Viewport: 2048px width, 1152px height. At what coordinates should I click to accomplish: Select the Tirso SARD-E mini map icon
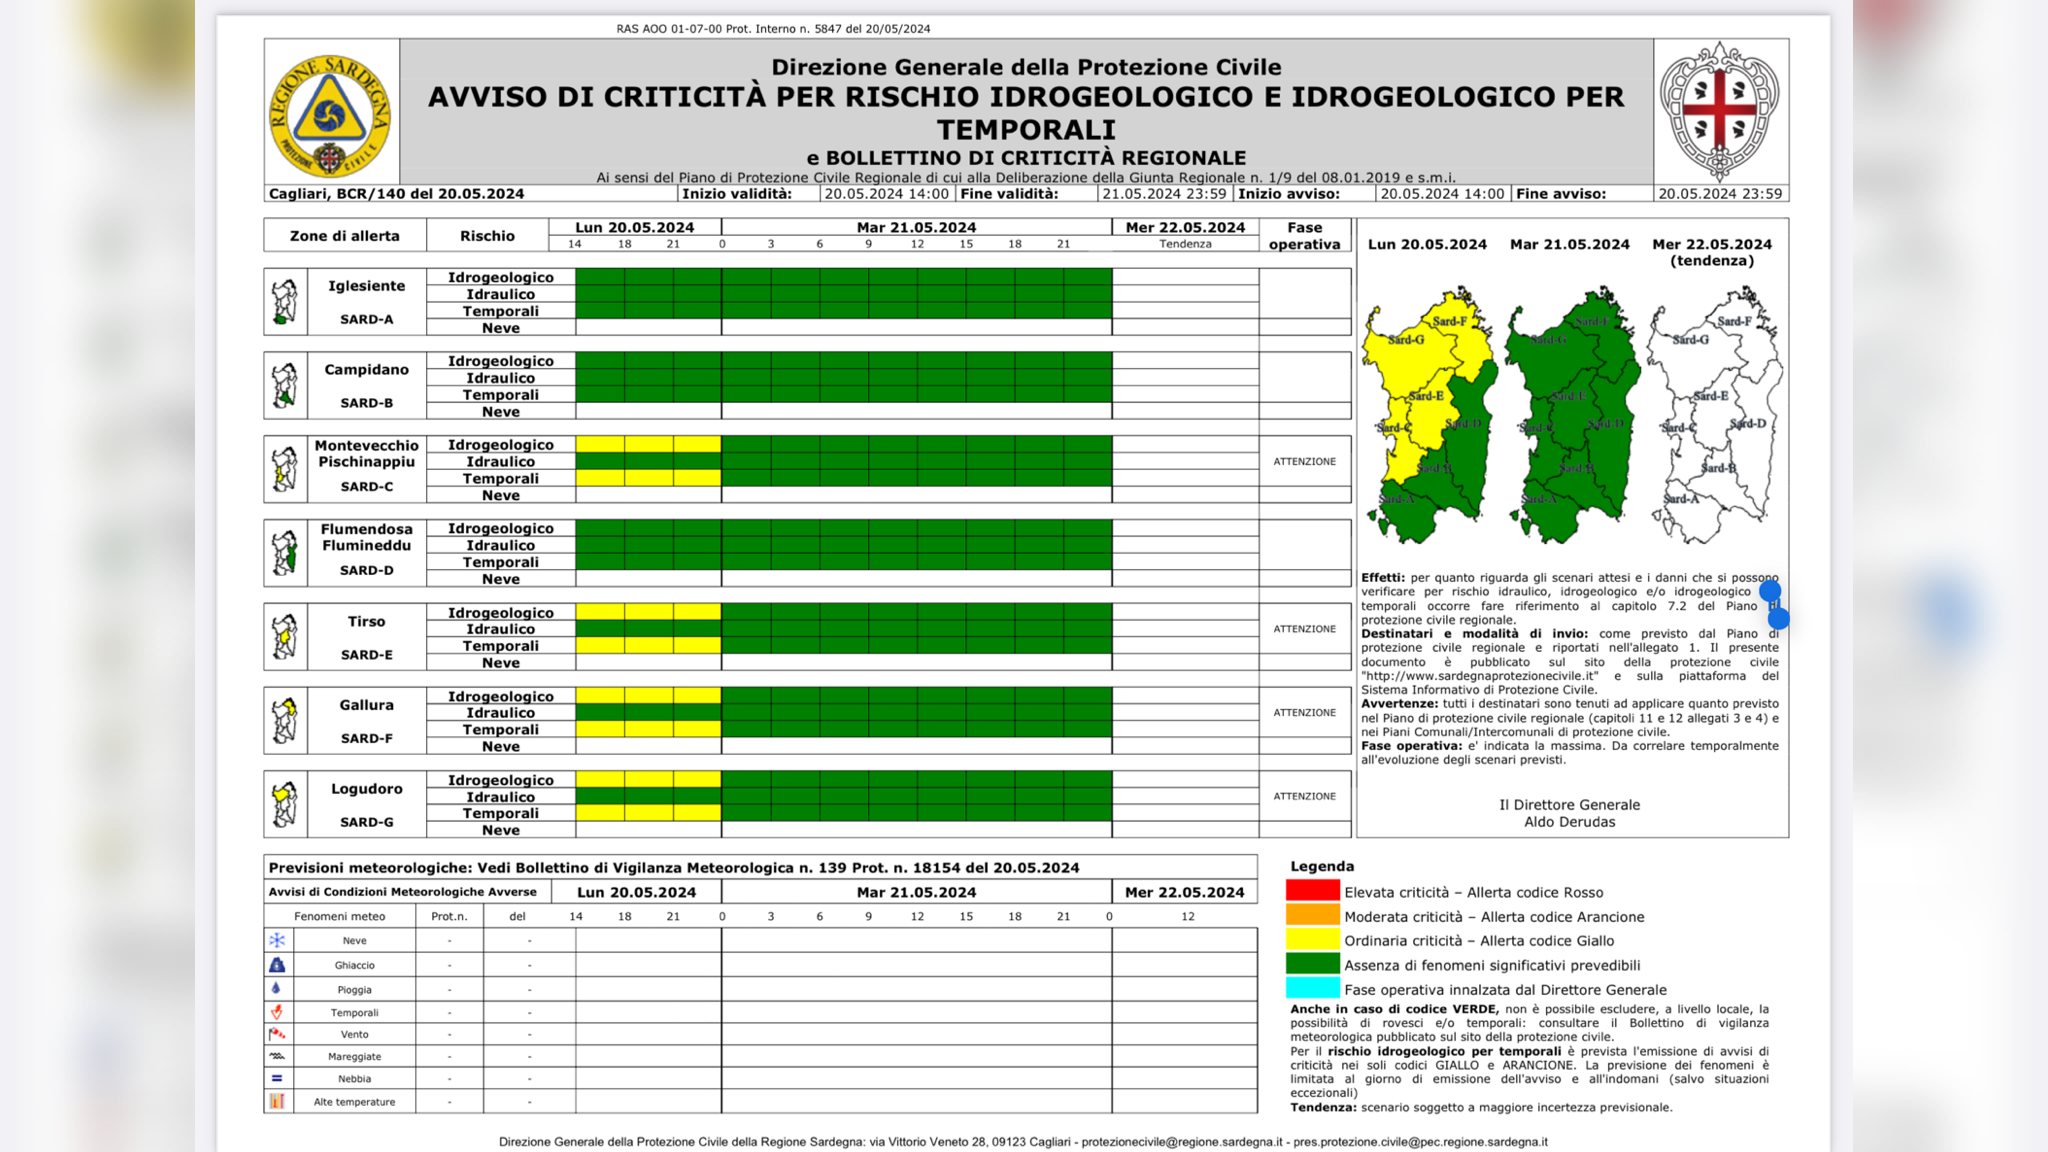[x=285, y=637]
